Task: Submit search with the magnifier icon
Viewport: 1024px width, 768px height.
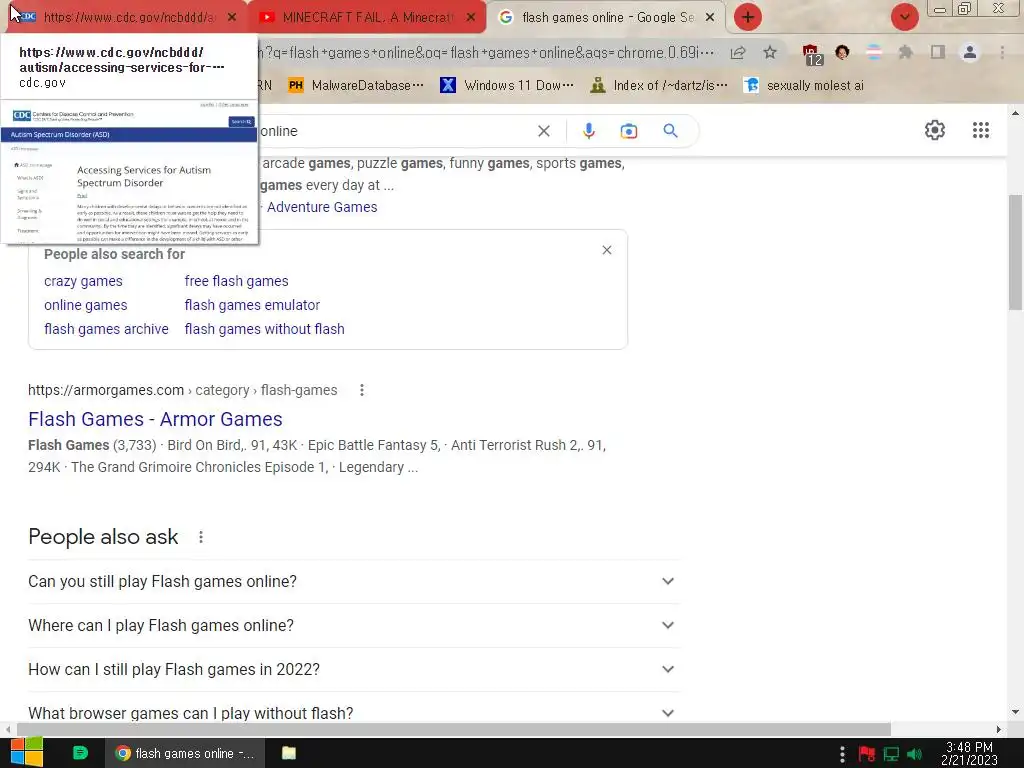Action: tap(670, 131)
